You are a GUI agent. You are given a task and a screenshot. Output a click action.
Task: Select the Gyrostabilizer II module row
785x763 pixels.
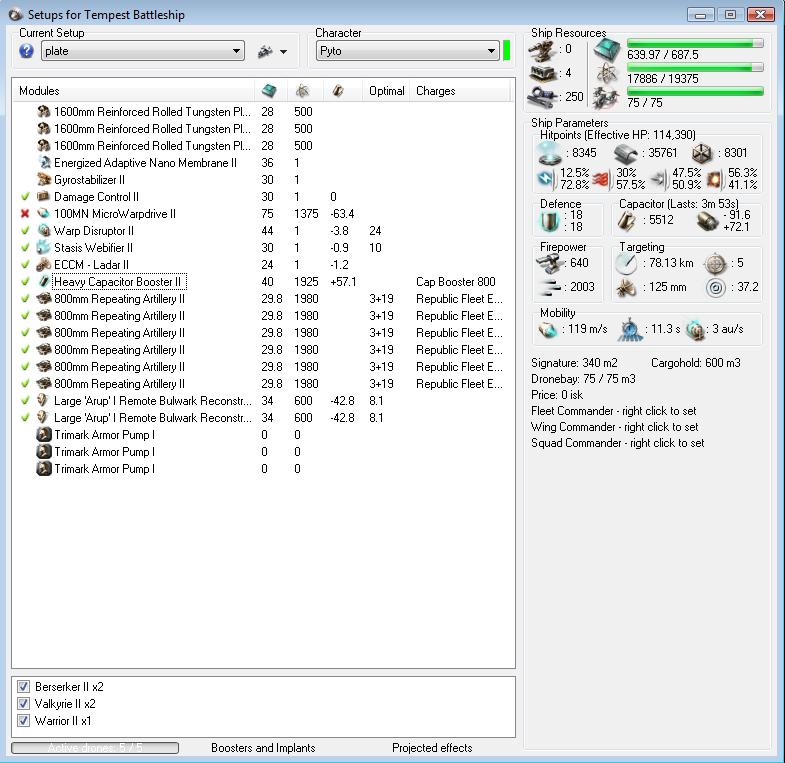(x=263, y=180)
